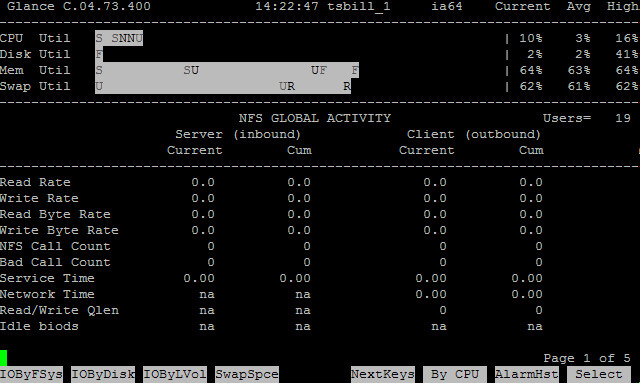Open the IOByDisk softkey
This screenshot has height=384, width=640.
click(103, 374)
